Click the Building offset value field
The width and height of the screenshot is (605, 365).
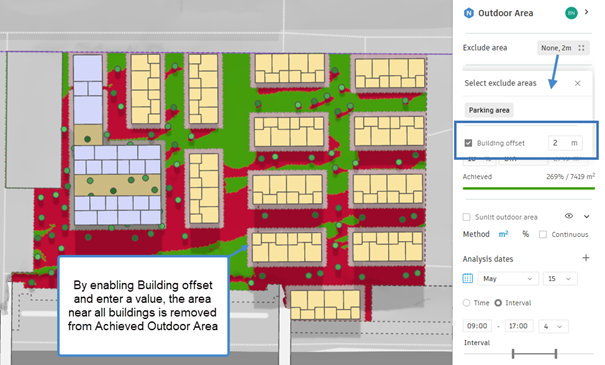[565, 143]
